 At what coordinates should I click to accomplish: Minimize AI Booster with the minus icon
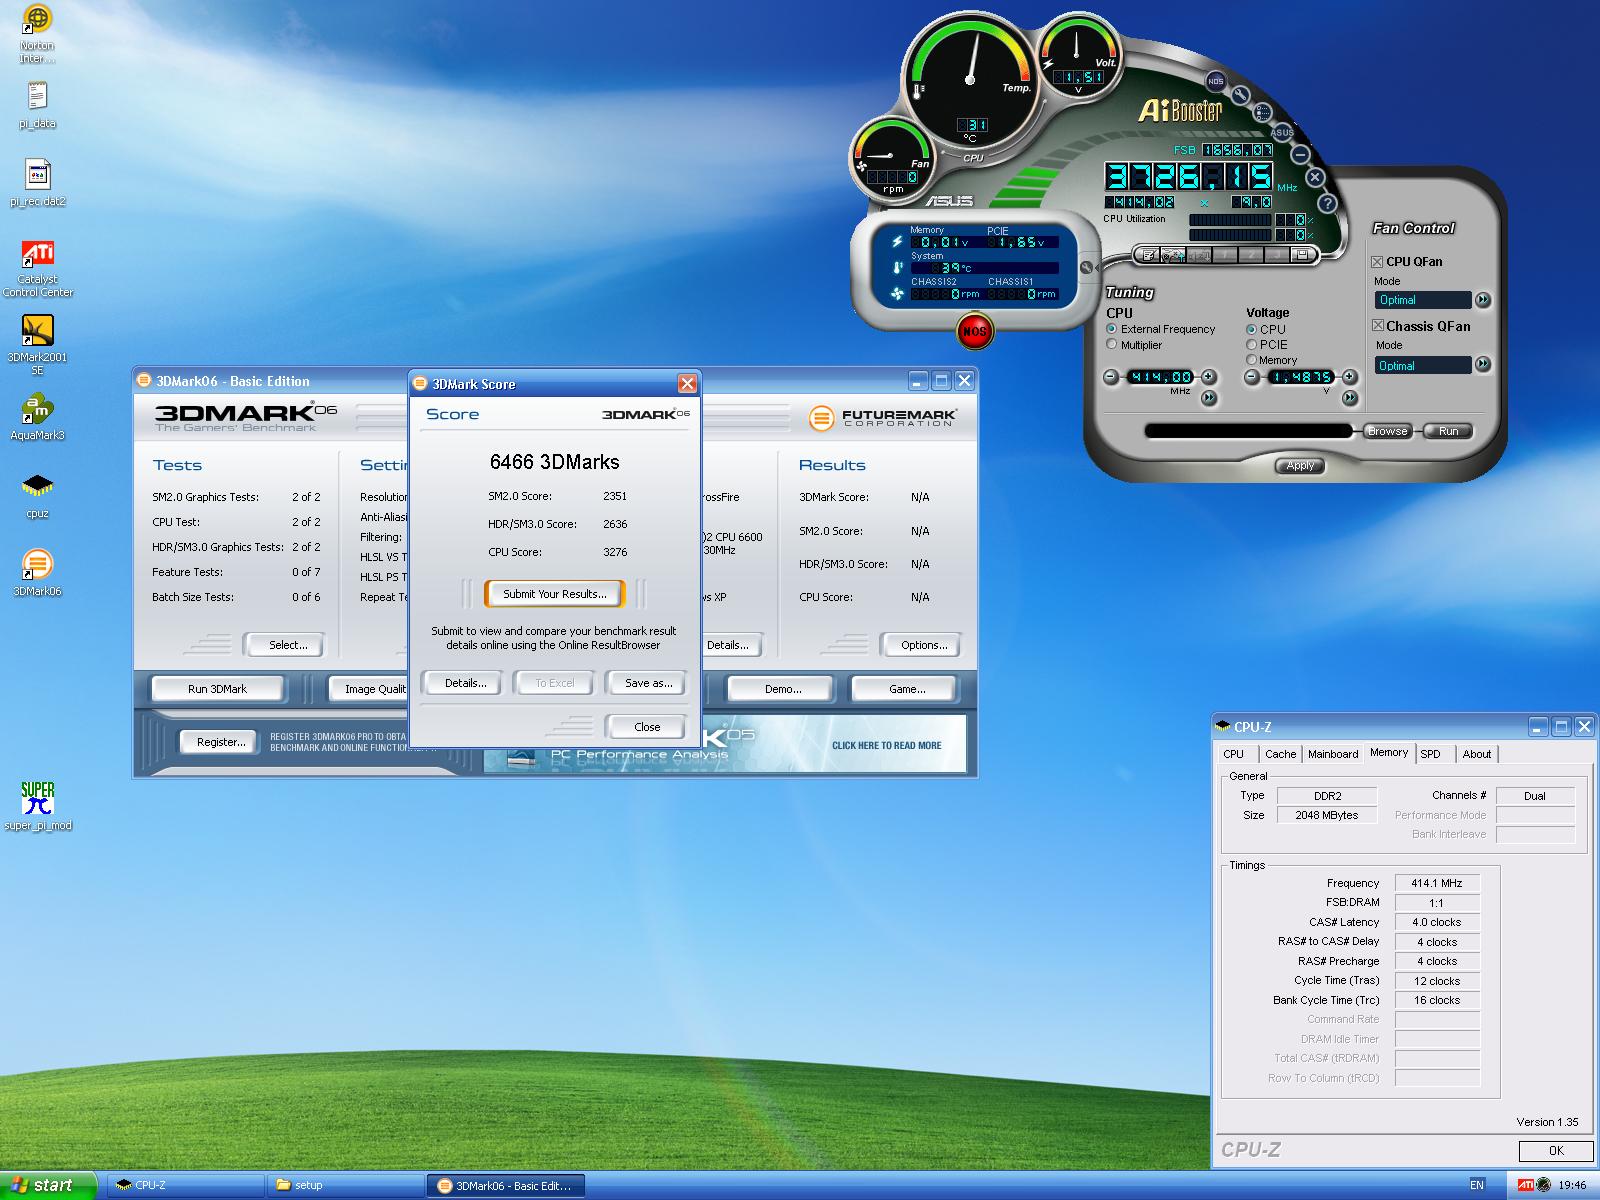(x=1300, y=154)
